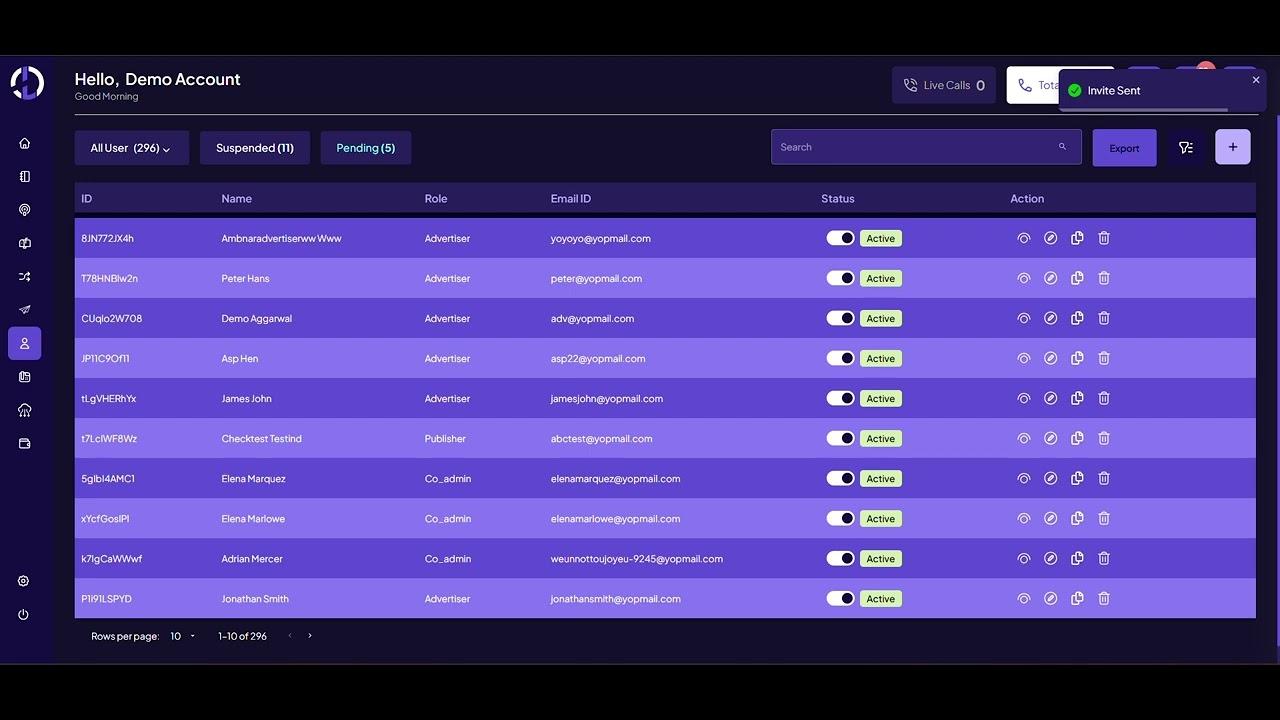Viewport: 1280px width, 720px height.
Task: Open the users icon in sidebar
Action: 24,343
